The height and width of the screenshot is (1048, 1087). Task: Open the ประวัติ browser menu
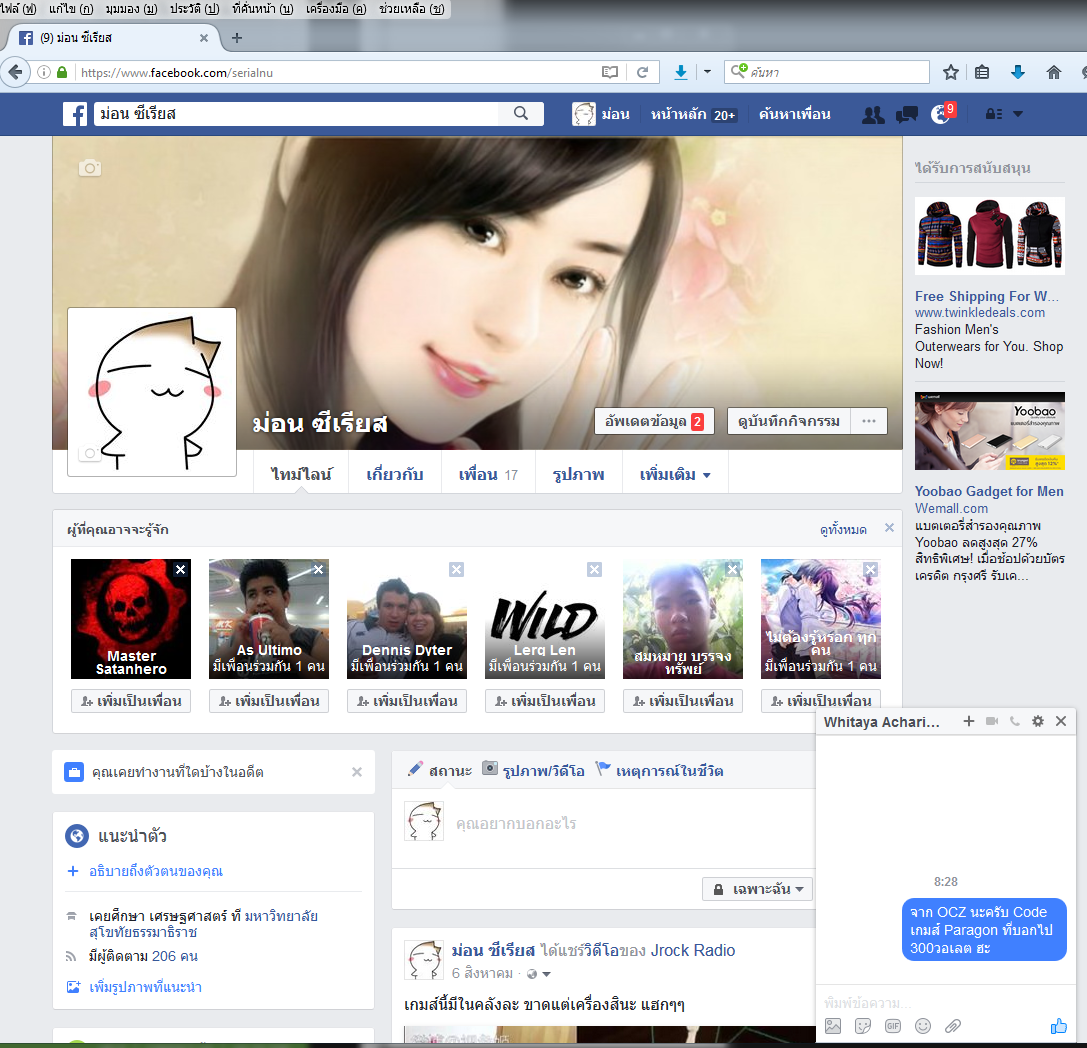(194, 9)
